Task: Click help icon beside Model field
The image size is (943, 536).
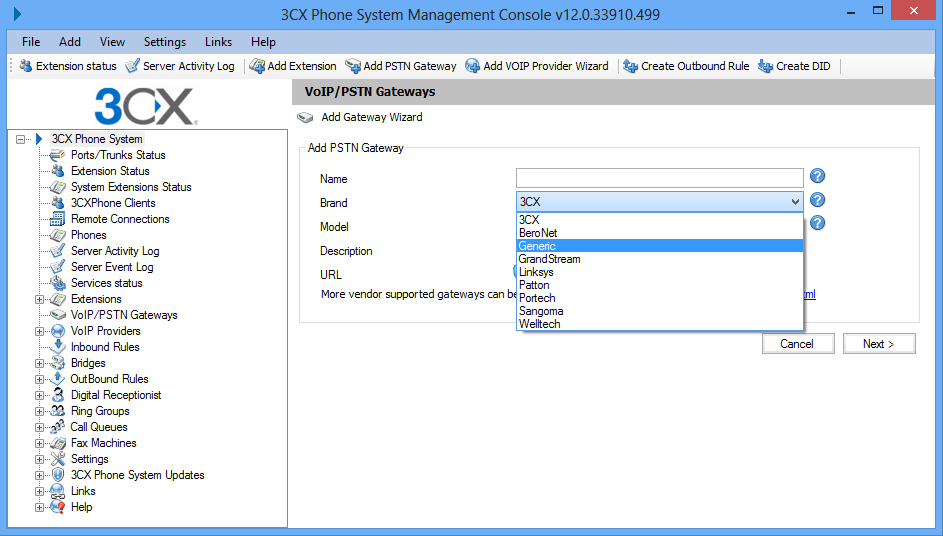Action: coord(817,223)
